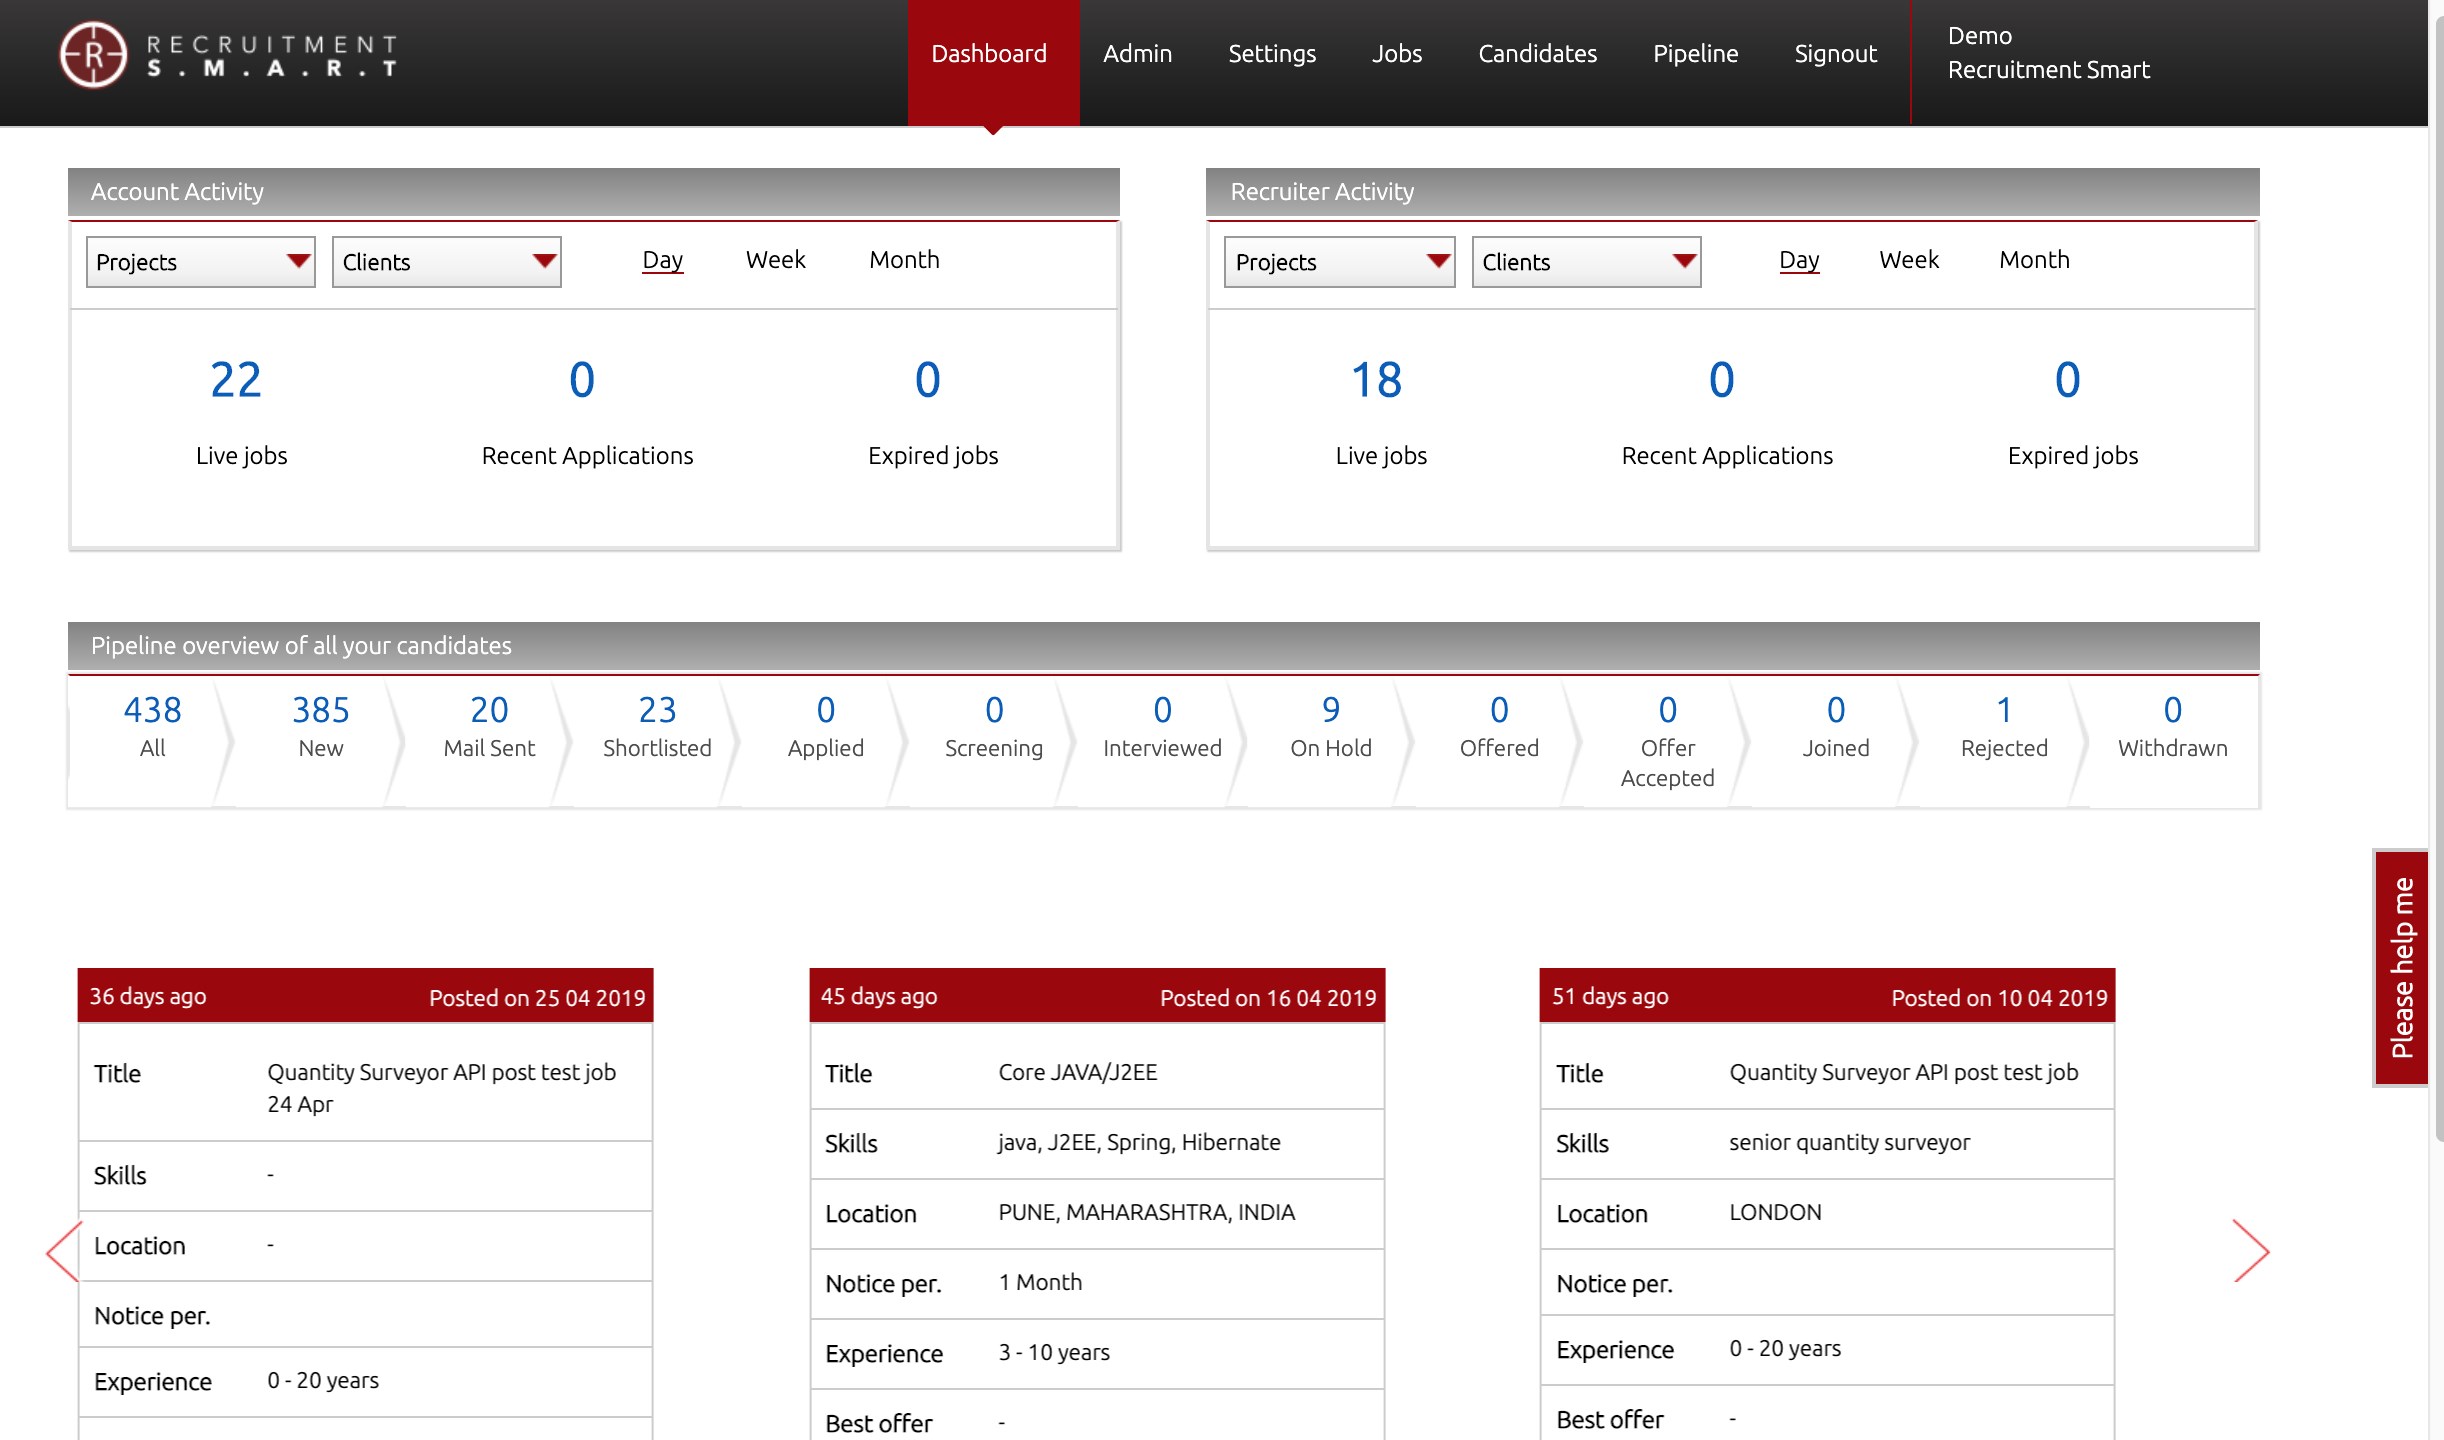This screenshot has height=1440, width=2444.
Task: Open Recruiter Activity Clients dropdown
Action: [1586, 262]
